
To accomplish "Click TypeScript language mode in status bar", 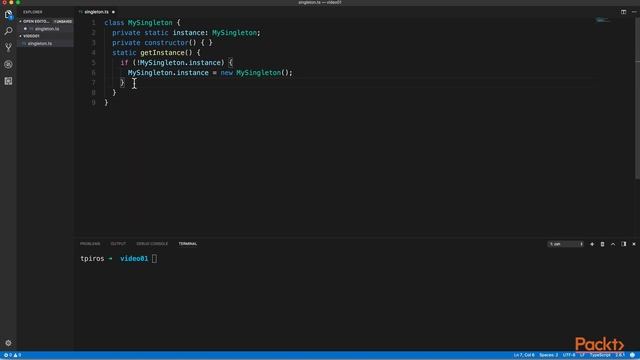I will [x=600, y=355].
